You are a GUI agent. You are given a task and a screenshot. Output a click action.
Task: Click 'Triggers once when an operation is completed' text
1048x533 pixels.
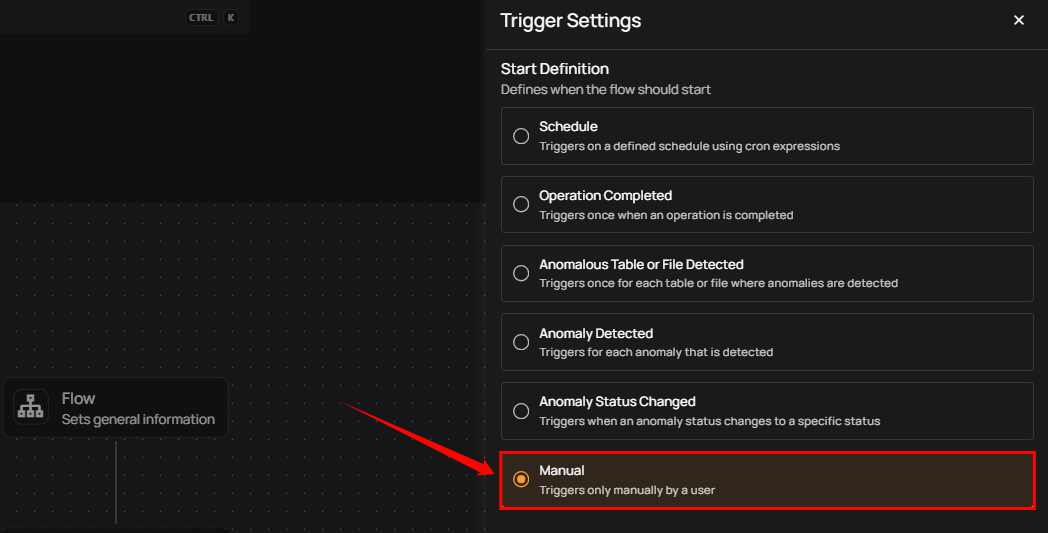point(666,215)
